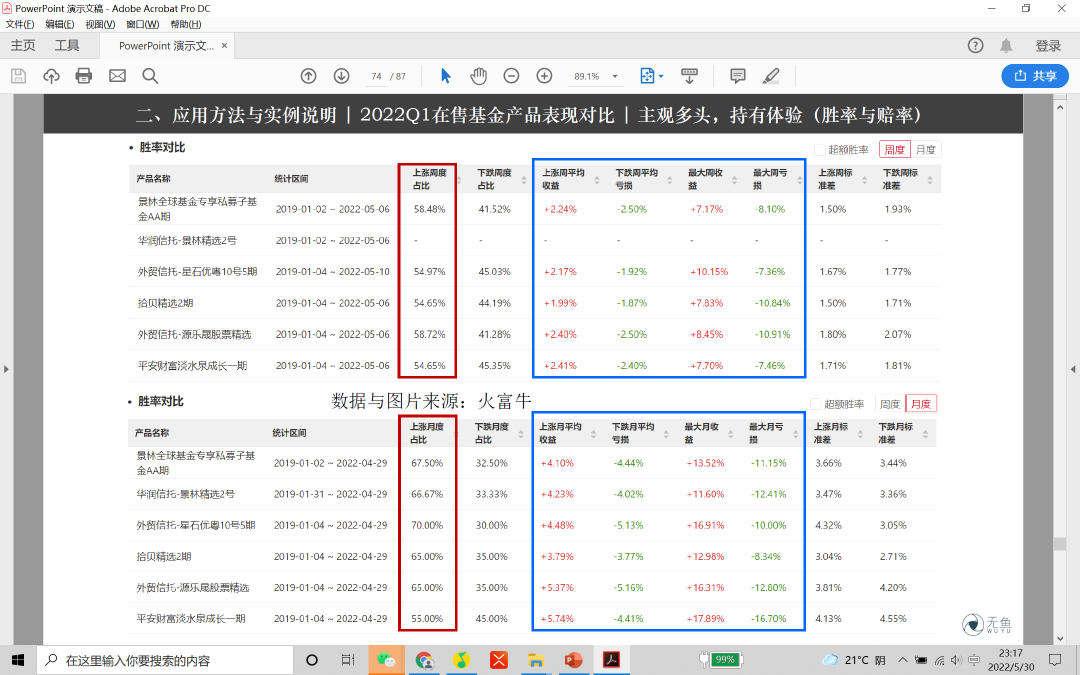The height and width of the screenshot is (675, 1080).
Task: Open PowerPoint from taskbar
Action: coord(573,660)
